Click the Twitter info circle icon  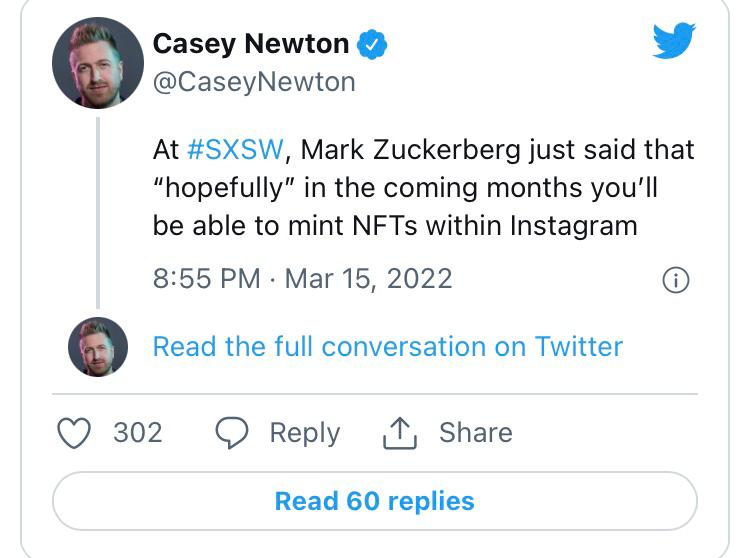(676, 281)
